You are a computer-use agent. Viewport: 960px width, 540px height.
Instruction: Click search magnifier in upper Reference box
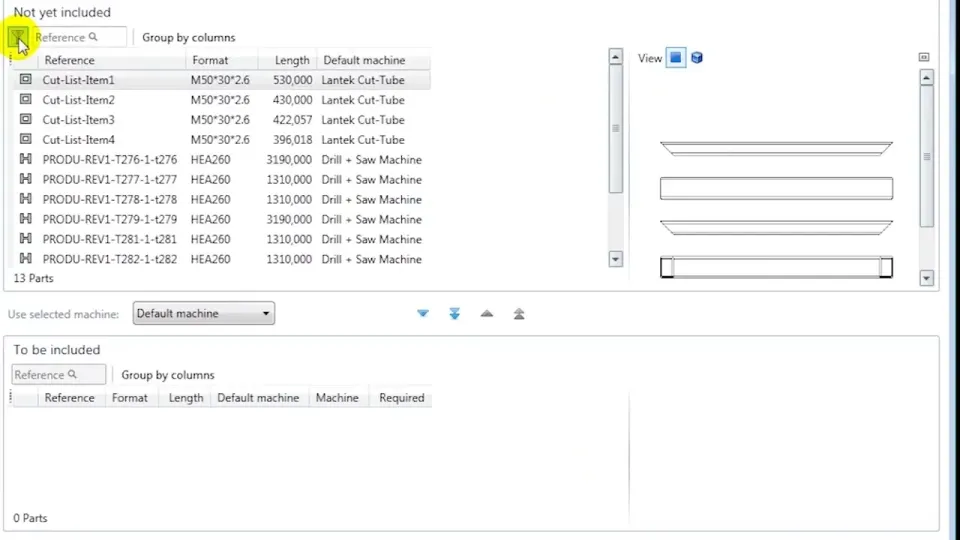pyautogui.click(x=93, y=37)
